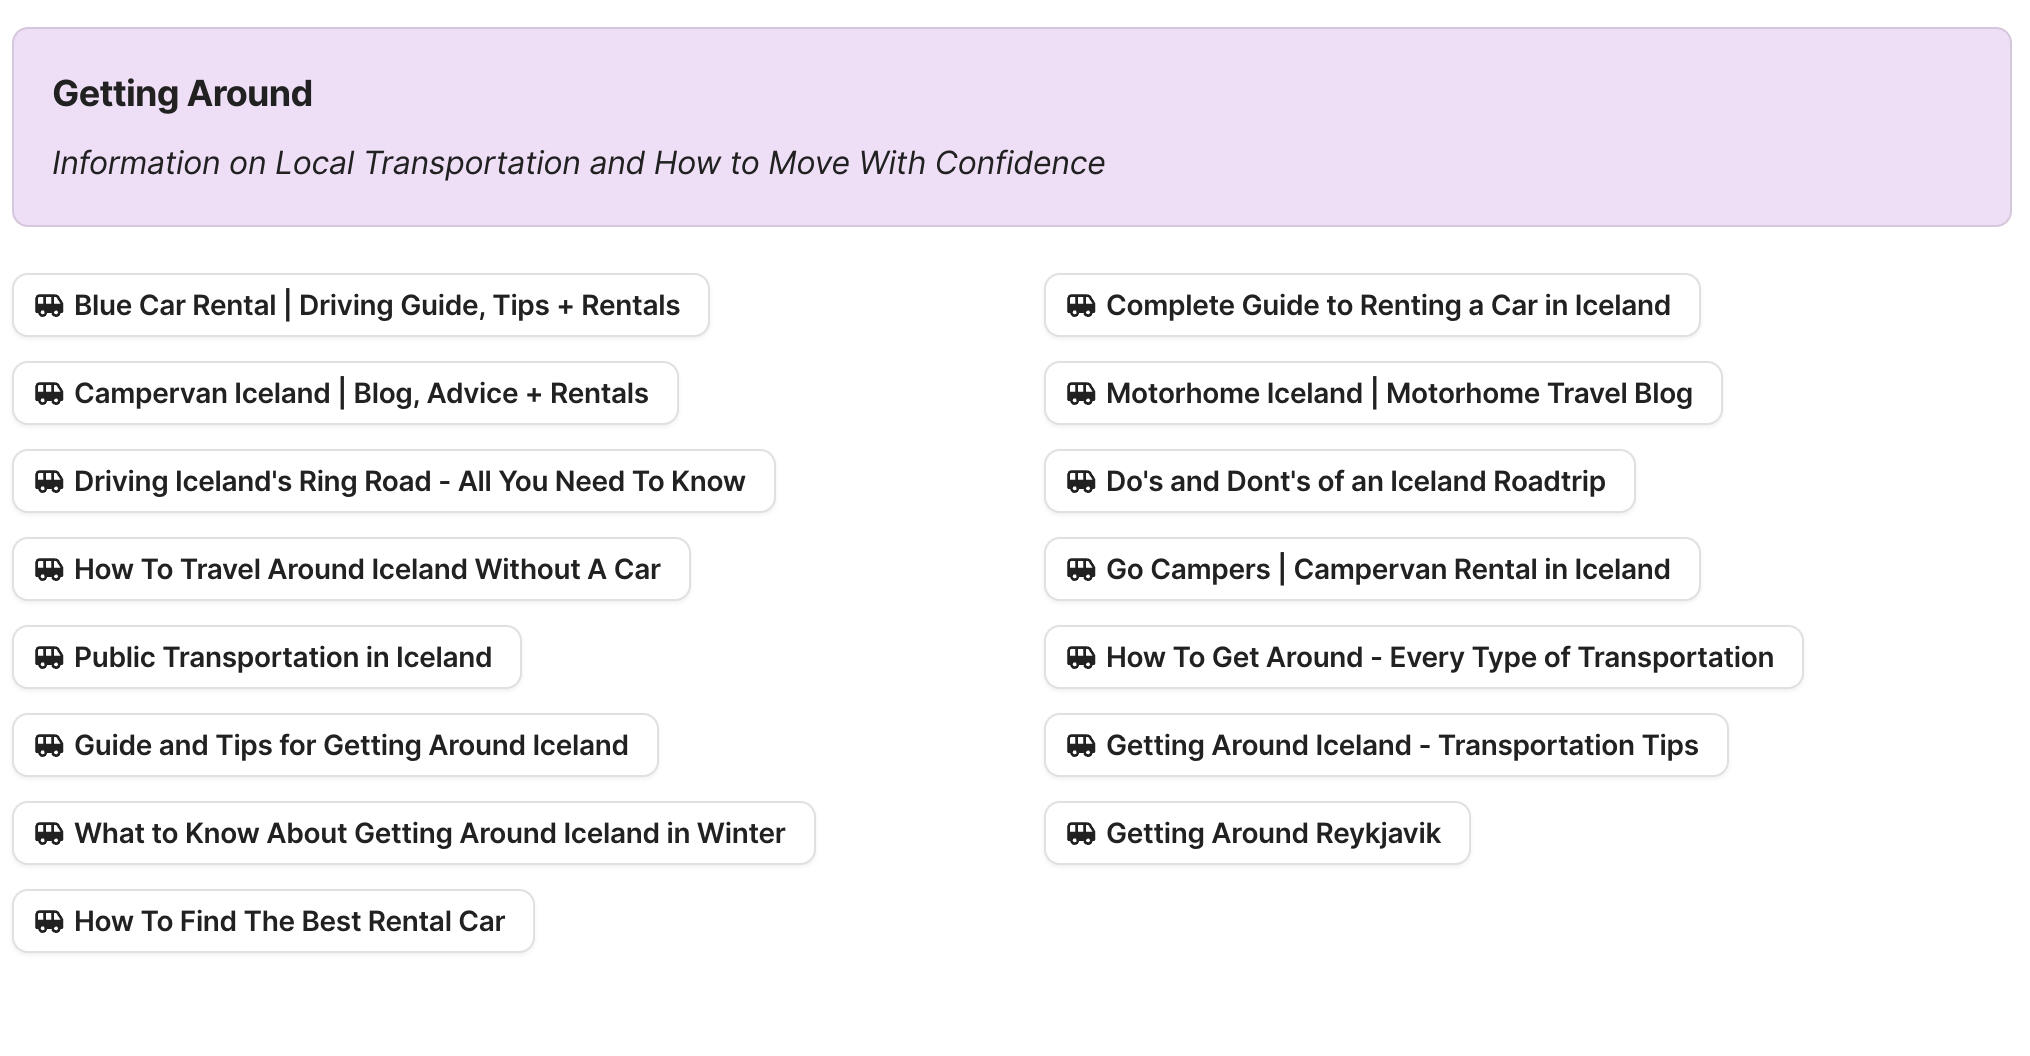Viewport: 2030px width, 1056px height.
Task: Click bus icon beside Blue Car Rental
Action: tap(49, 305)
